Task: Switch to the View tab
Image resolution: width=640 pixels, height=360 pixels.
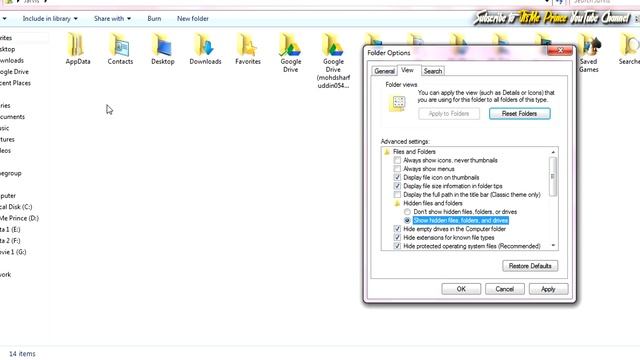Action: pos(407,70)
